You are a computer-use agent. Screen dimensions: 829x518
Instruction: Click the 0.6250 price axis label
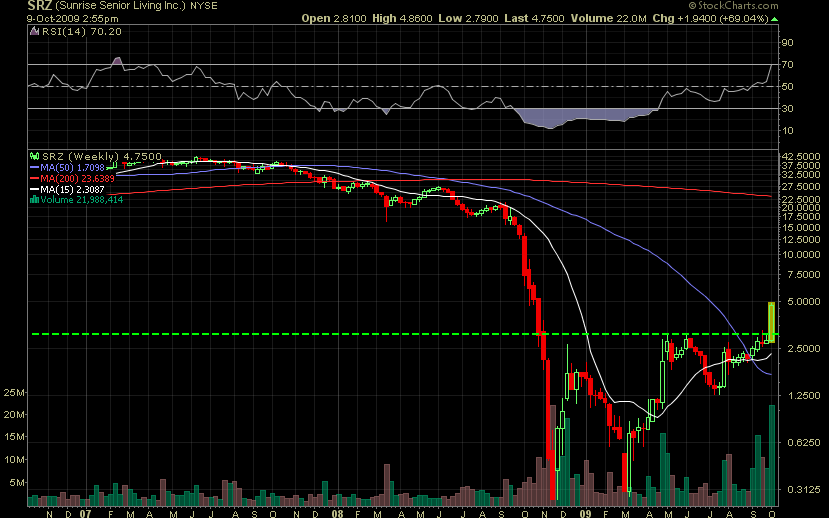(803, 442)
